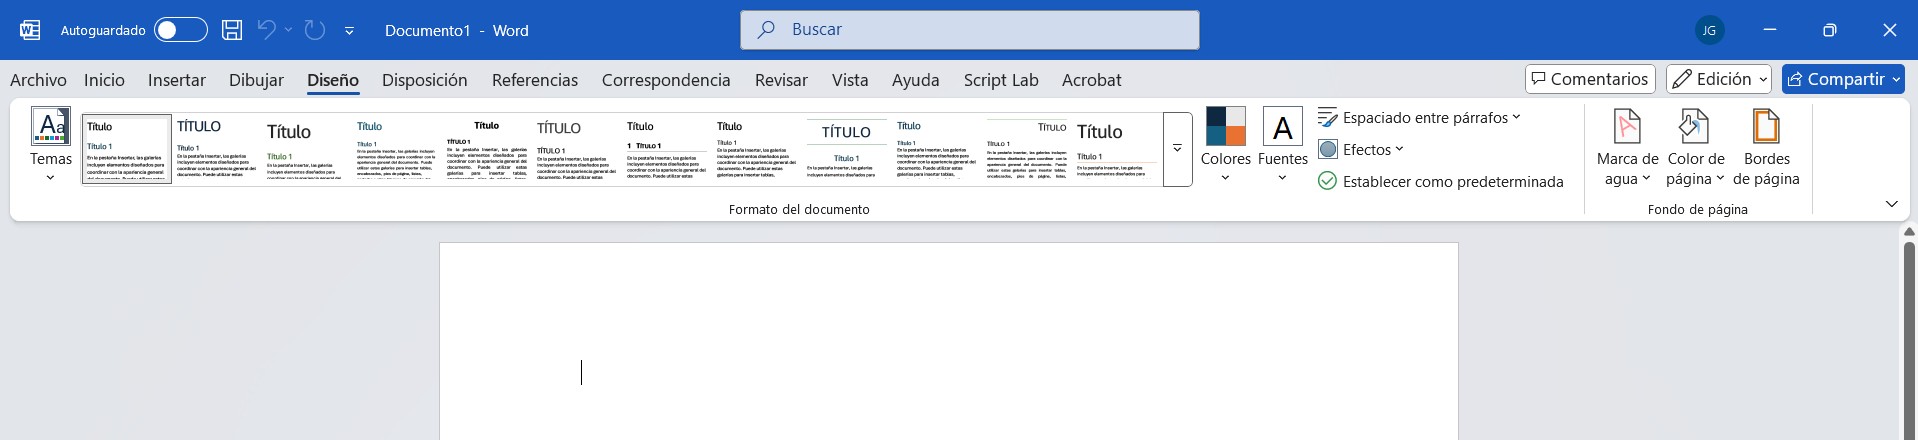The height and width of the screenshot is (440, 1918).
Task: Click the Save disk icon
Action: tap(232, 30)
